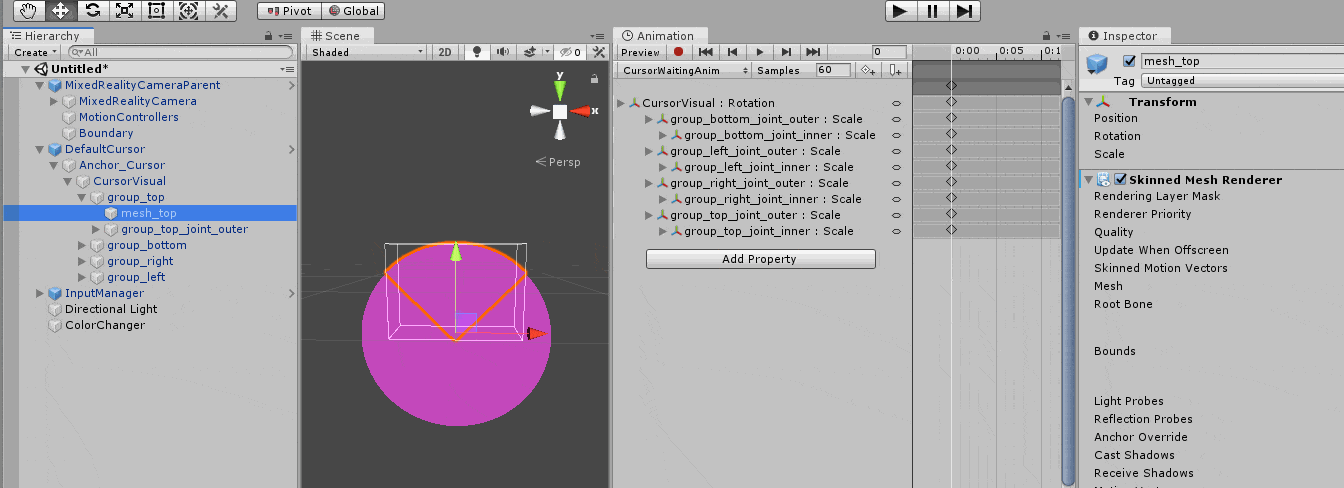Click keyframe marker on CursorVisual row
Screen dimensions: 1344x488
951,103
